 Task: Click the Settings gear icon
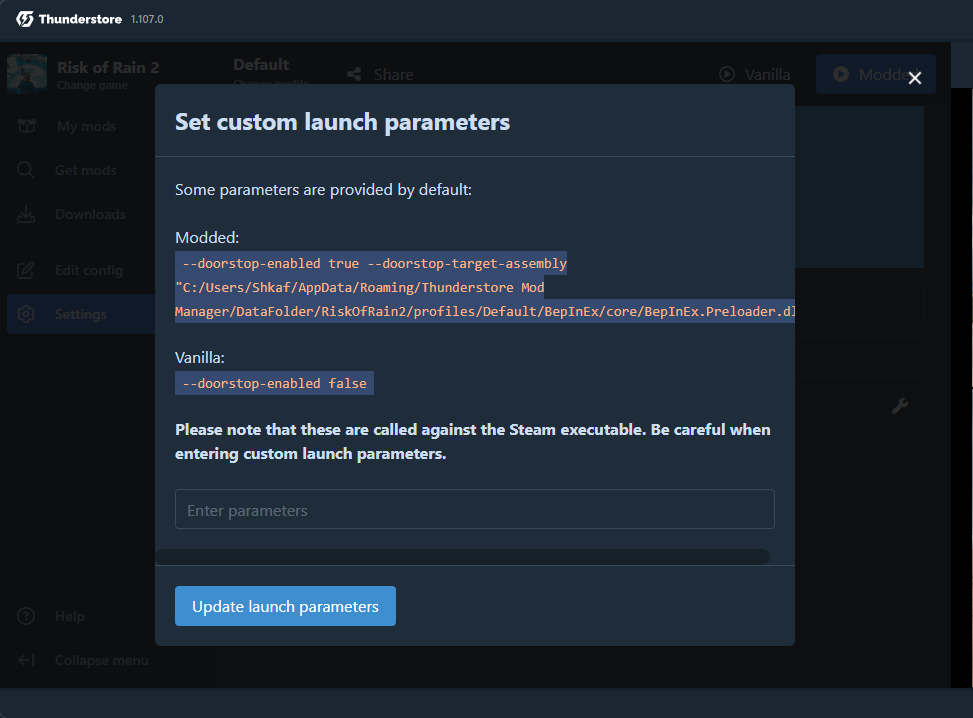26,314
